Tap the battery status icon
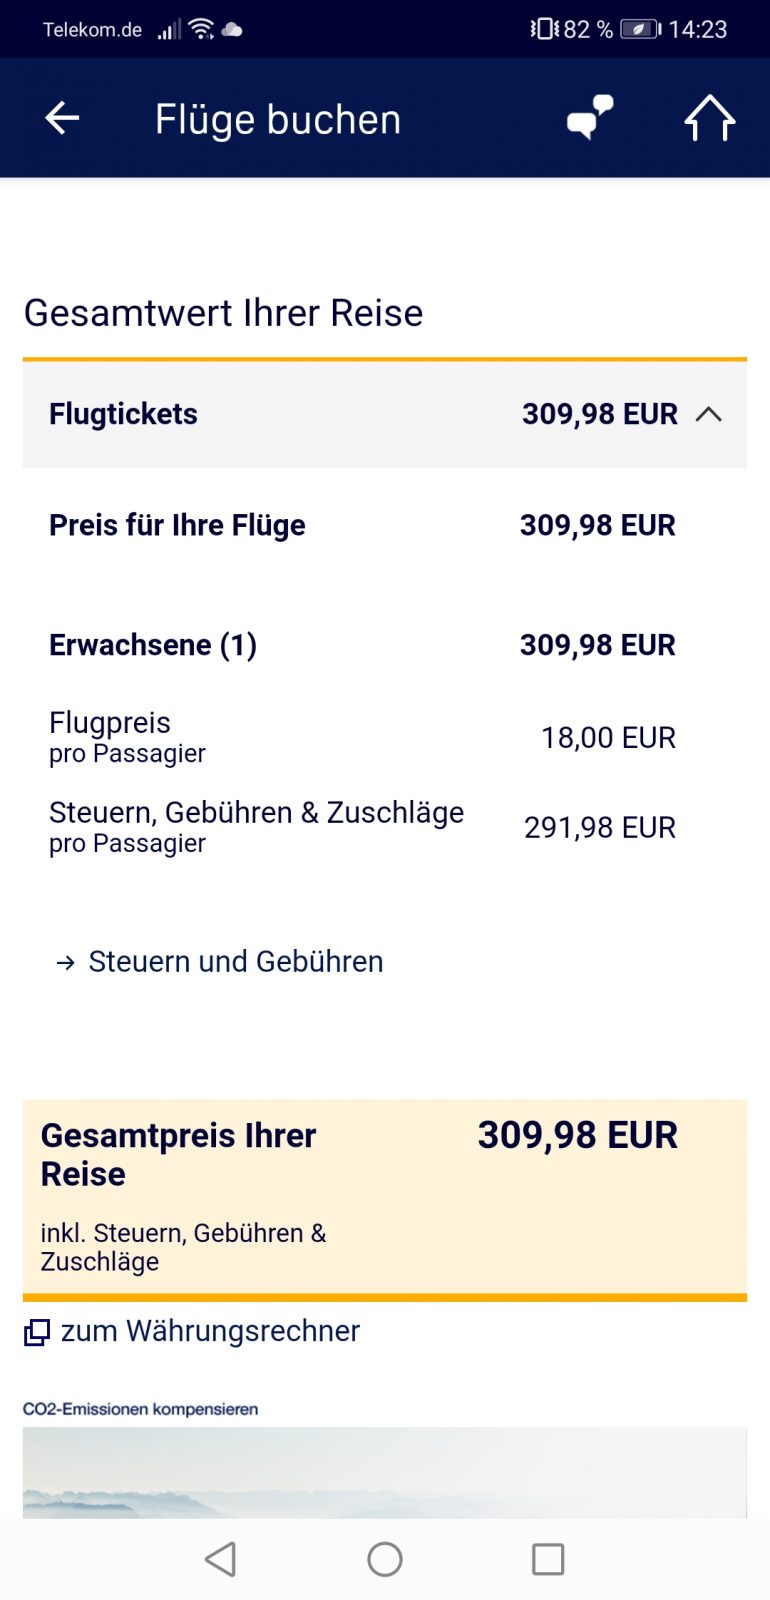Screen dimensions: 770x1600 639,29
